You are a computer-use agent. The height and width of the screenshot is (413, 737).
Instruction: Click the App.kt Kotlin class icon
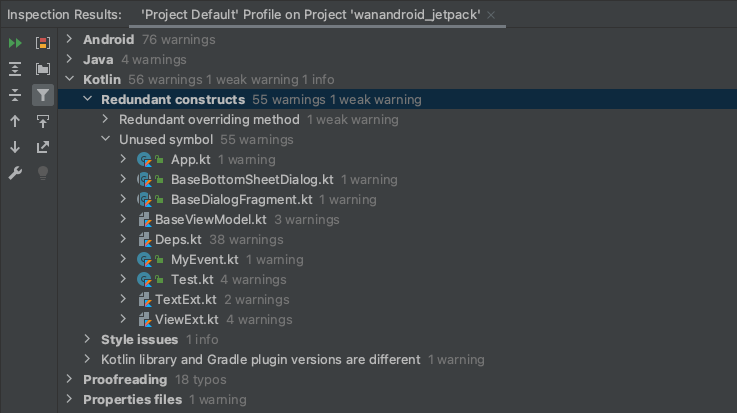[144, 160]
